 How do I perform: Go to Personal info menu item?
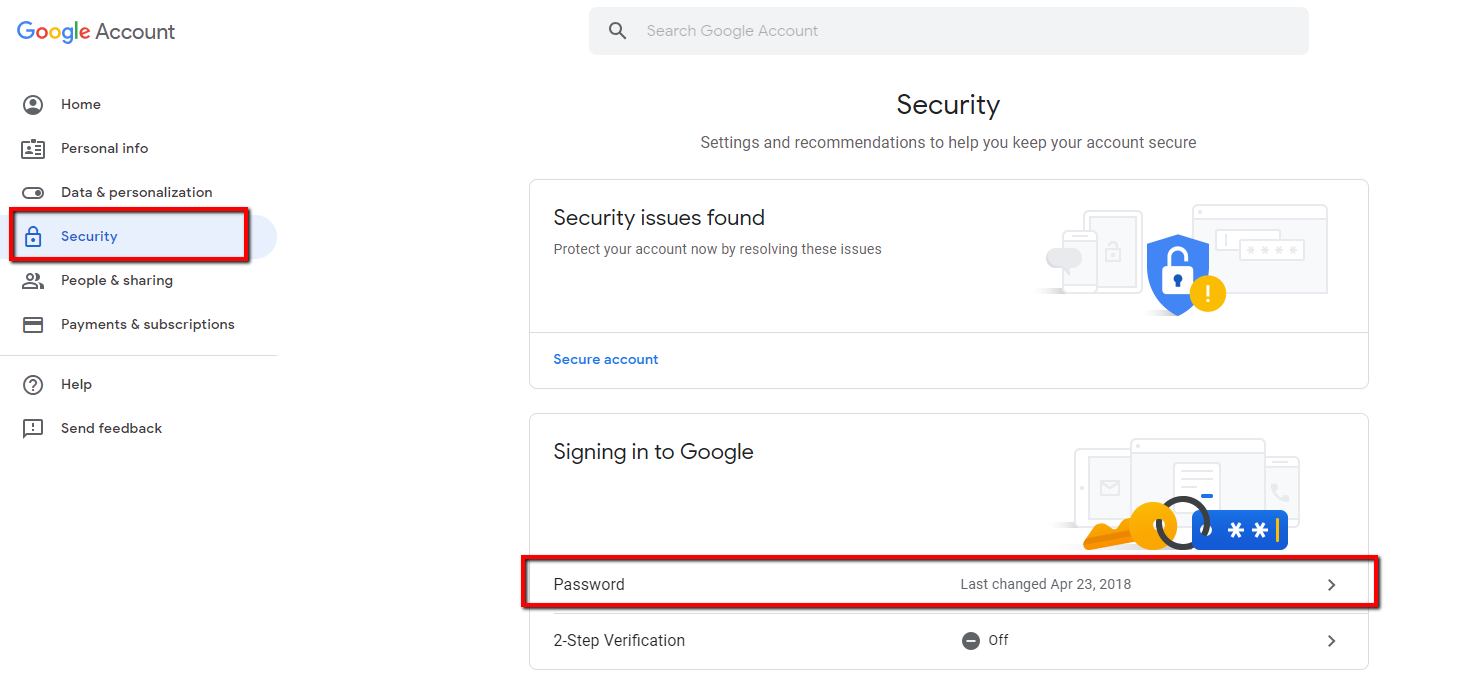[x=104, y=149]
